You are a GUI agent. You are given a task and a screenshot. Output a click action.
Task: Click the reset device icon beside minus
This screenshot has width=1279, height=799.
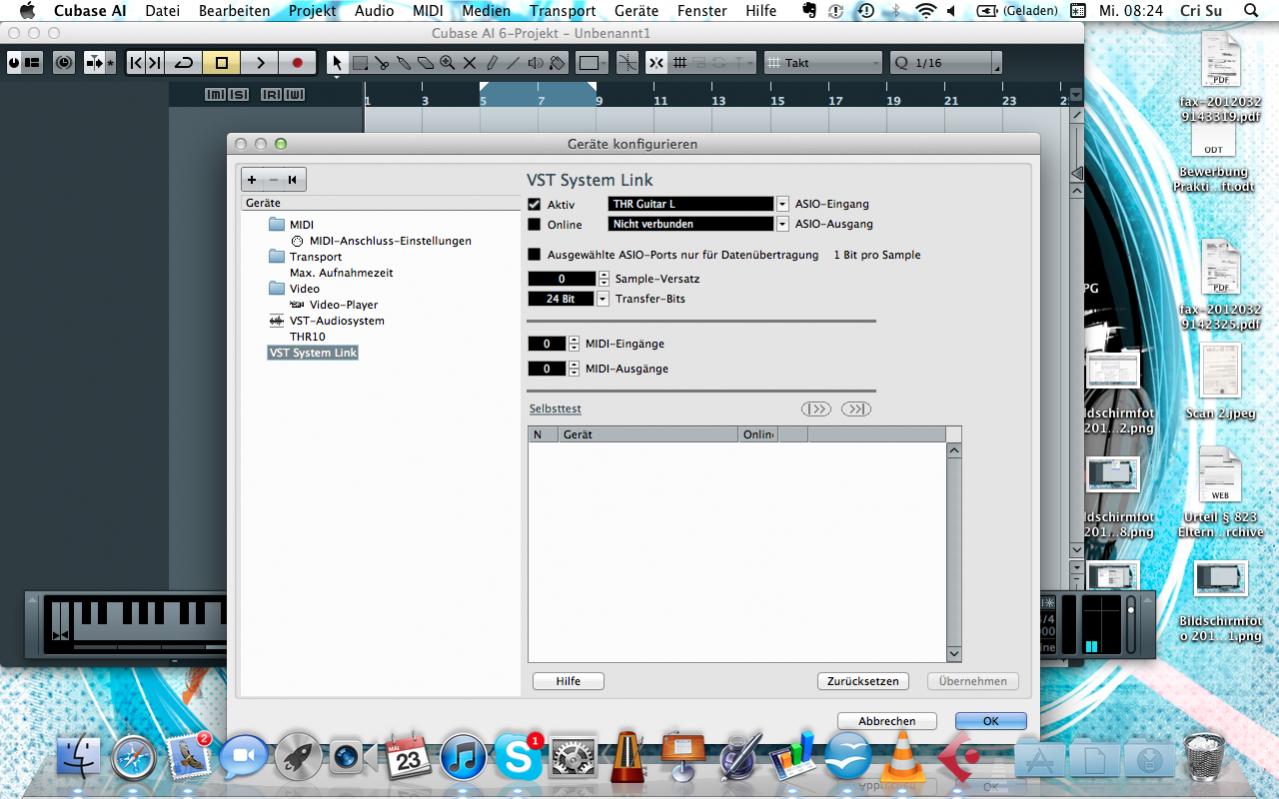[x=293, y=180]
